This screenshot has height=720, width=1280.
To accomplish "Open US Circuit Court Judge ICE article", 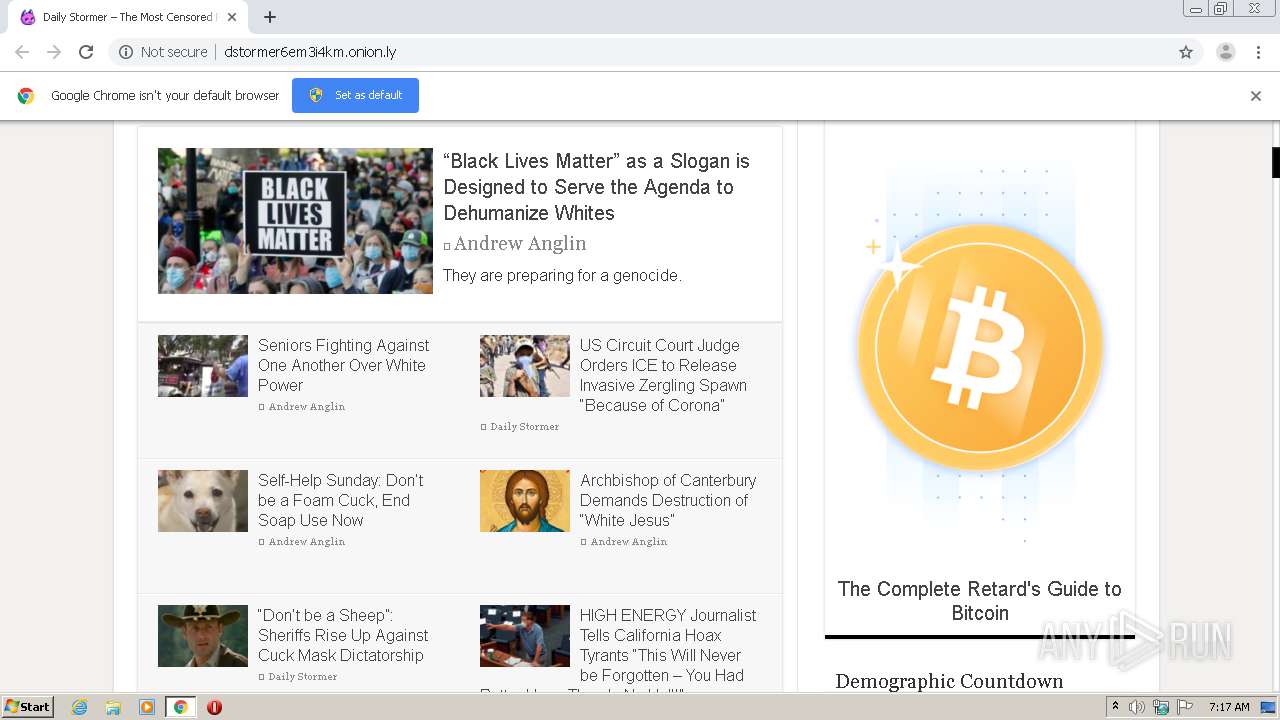I will [x=664, y=375].
